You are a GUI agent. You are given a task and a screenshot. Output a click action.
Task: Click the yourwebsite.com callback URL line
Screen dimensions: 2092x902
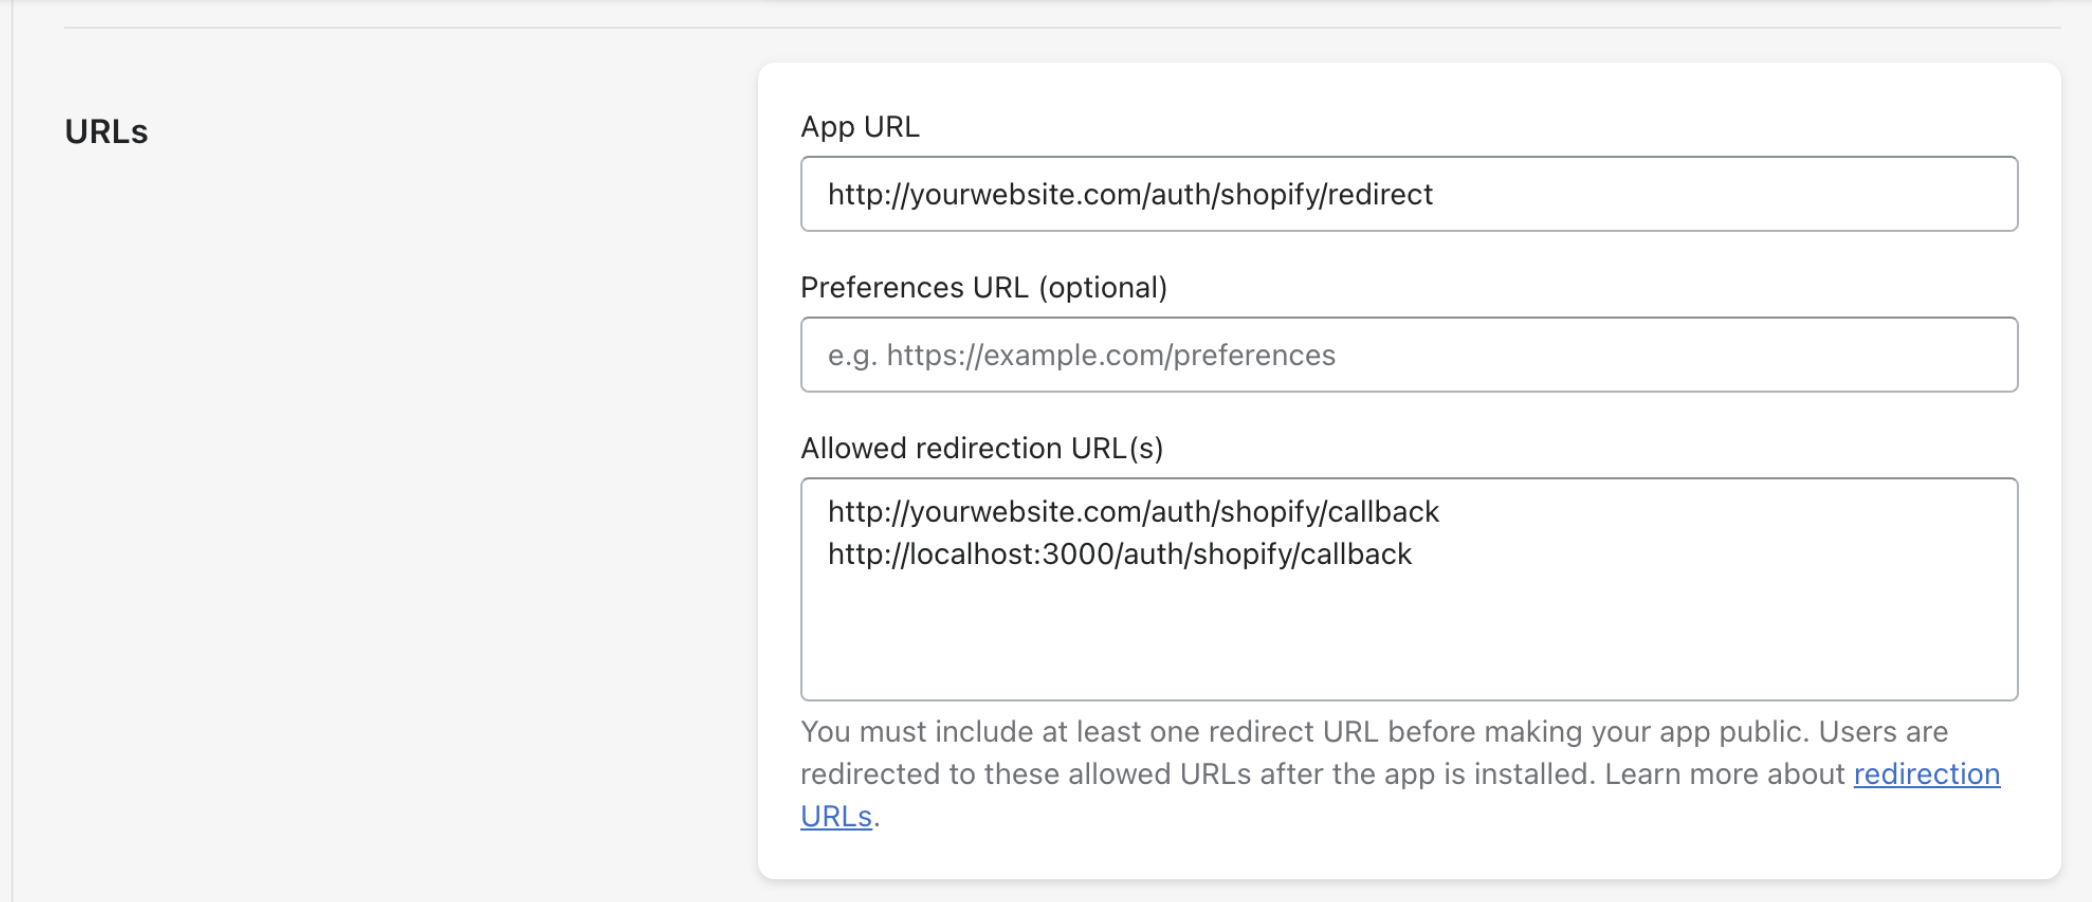tap(1133, 512)
